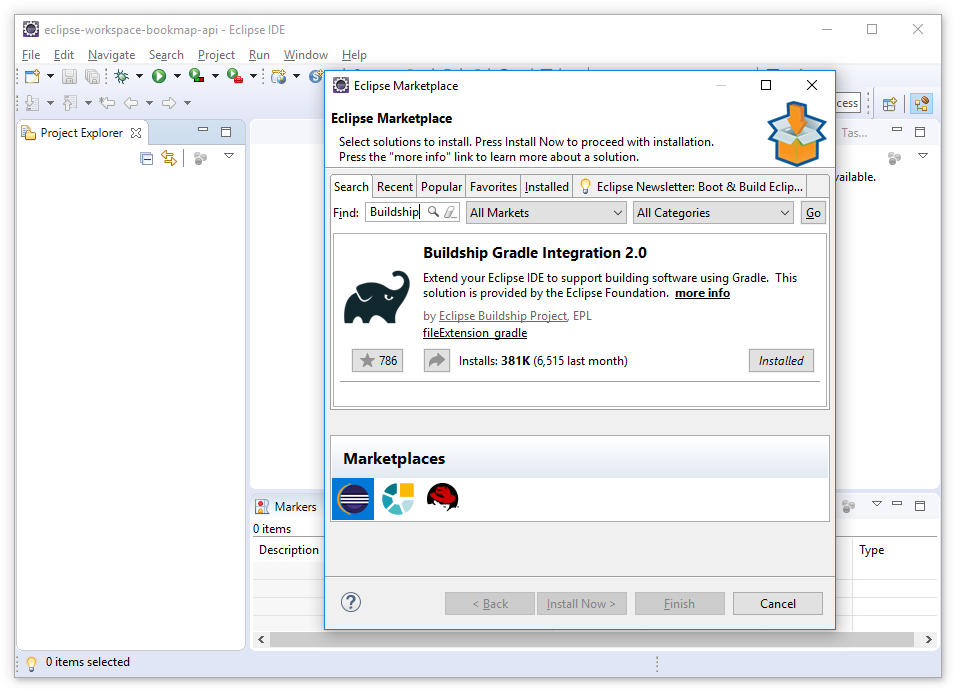Click the Find search text field

tap(395, 212)
